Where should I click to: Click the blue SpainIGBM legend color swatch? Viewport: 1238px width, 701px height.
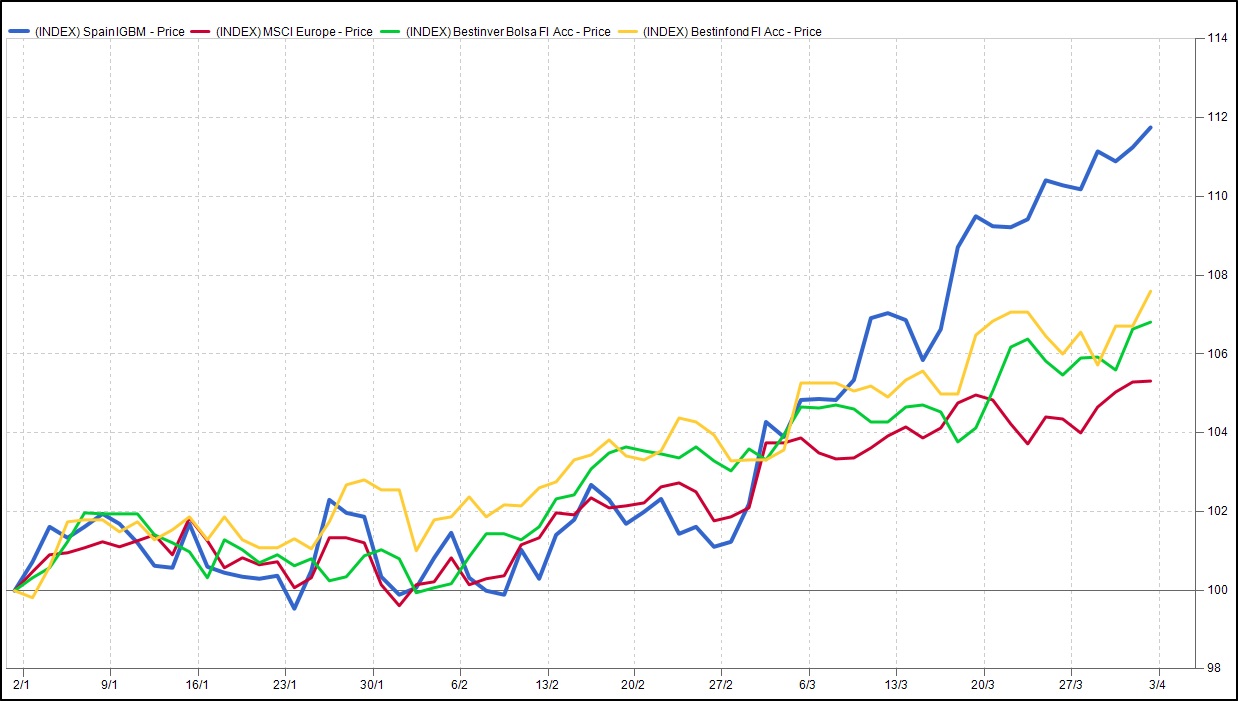19,32
